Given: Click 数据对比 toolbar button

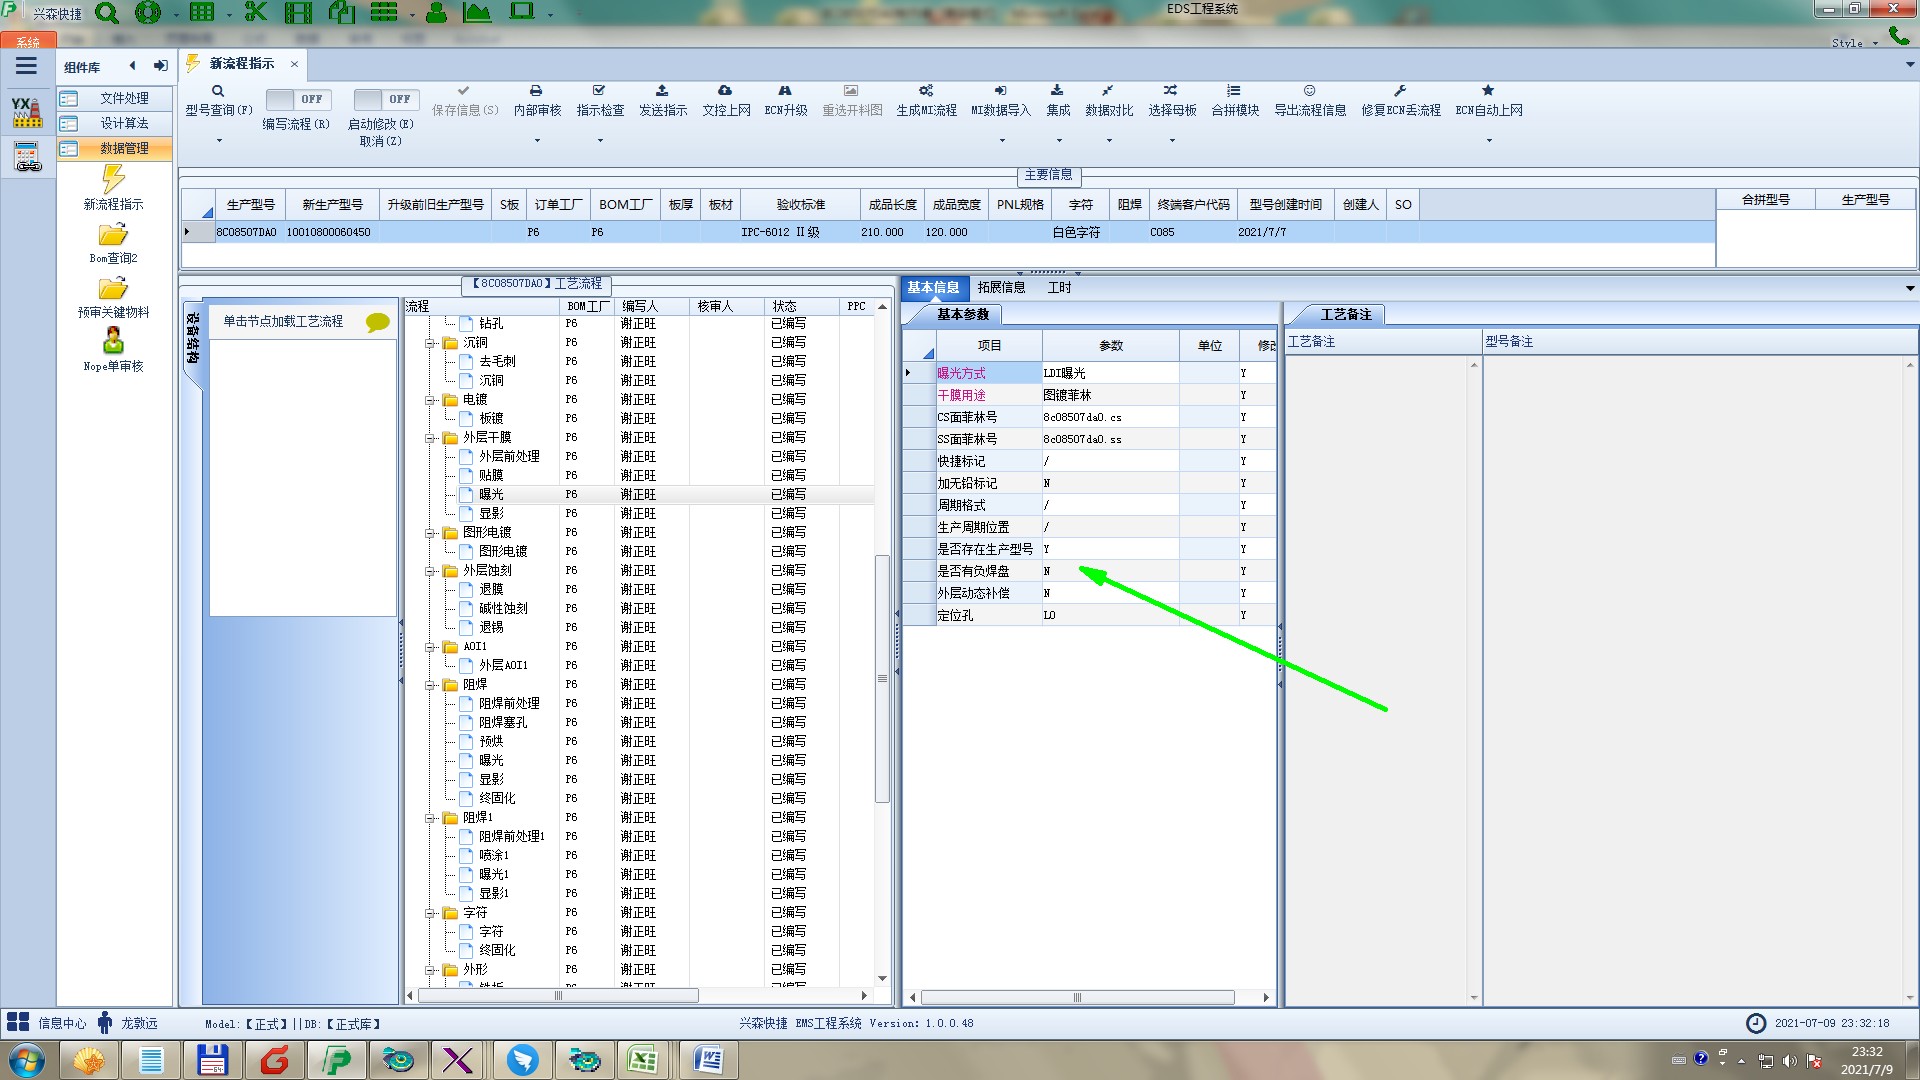Looking at the screenshot, I should (1109, 101).
